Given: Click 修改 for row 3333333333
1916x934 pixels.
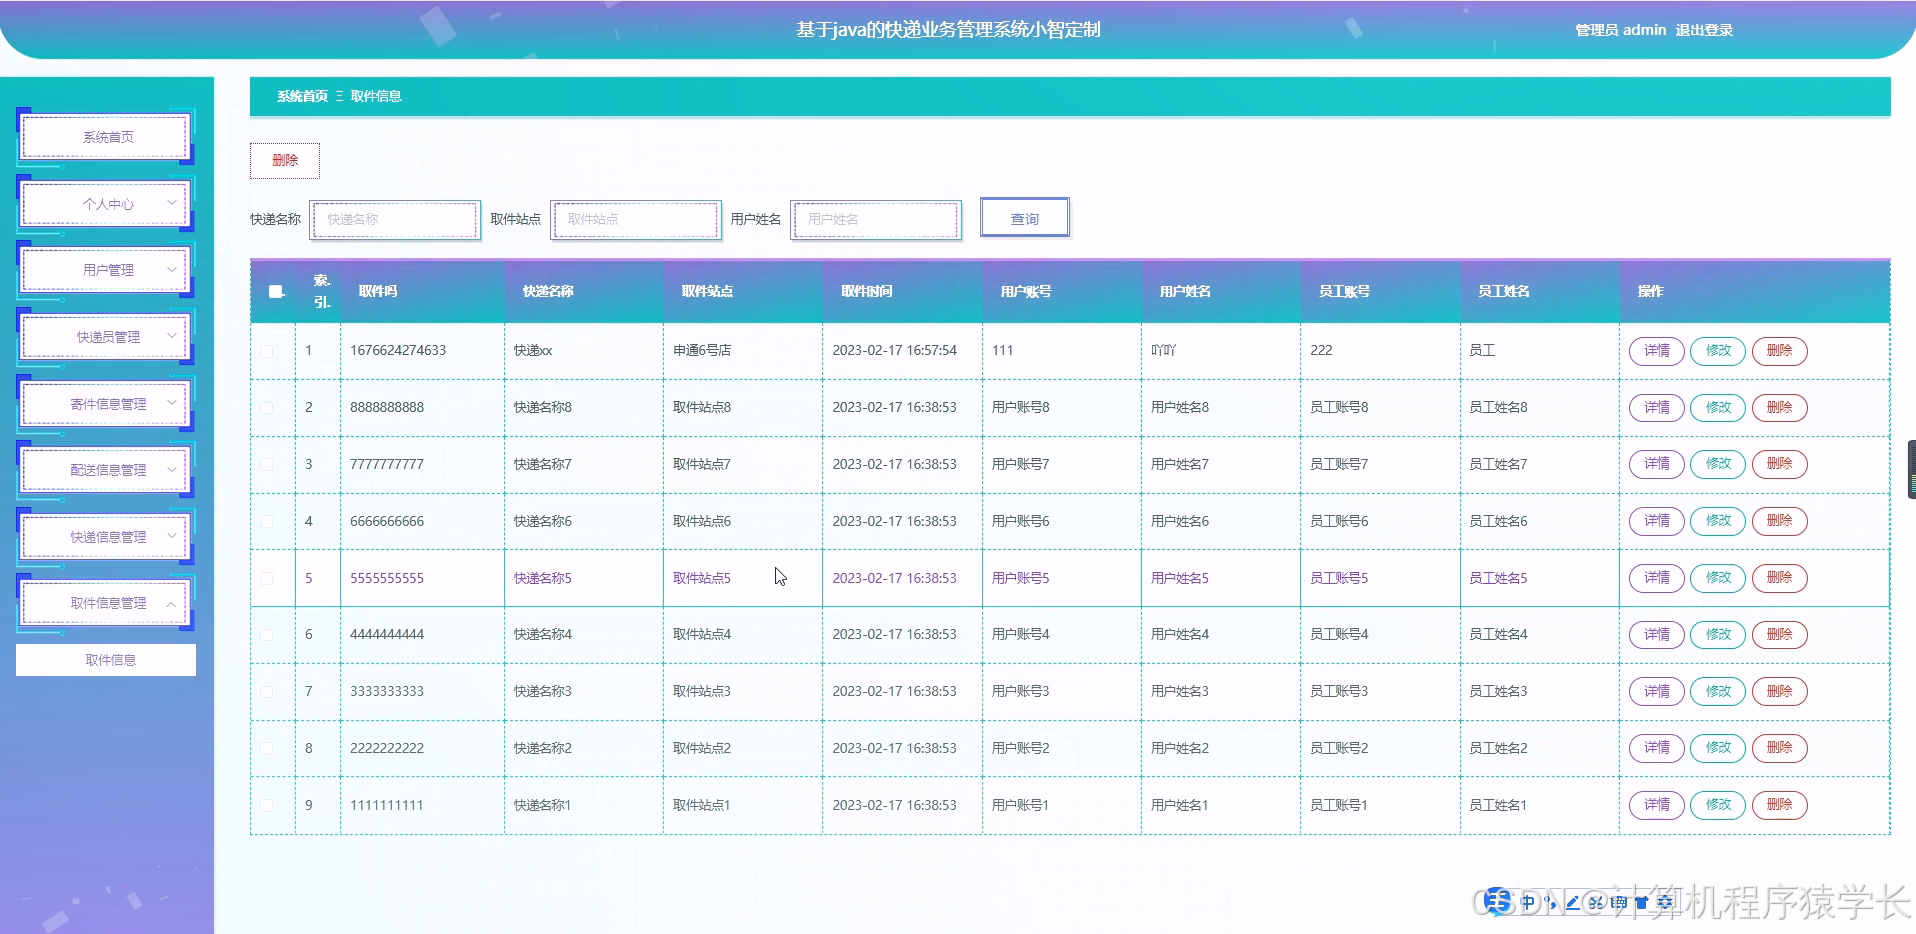Looking at the screenshot, I should pyautogui.click(x=1718, y=692).
